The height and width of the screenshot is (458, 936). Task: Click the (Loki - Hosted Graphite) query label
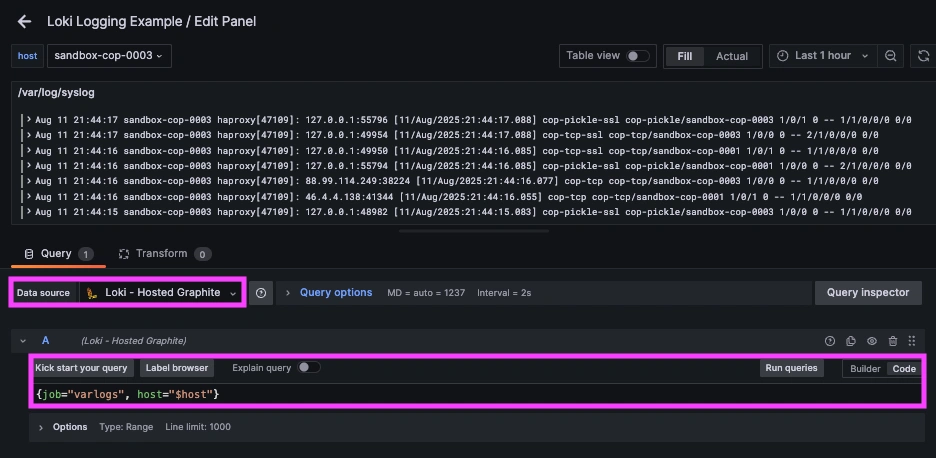coord(134,341)
